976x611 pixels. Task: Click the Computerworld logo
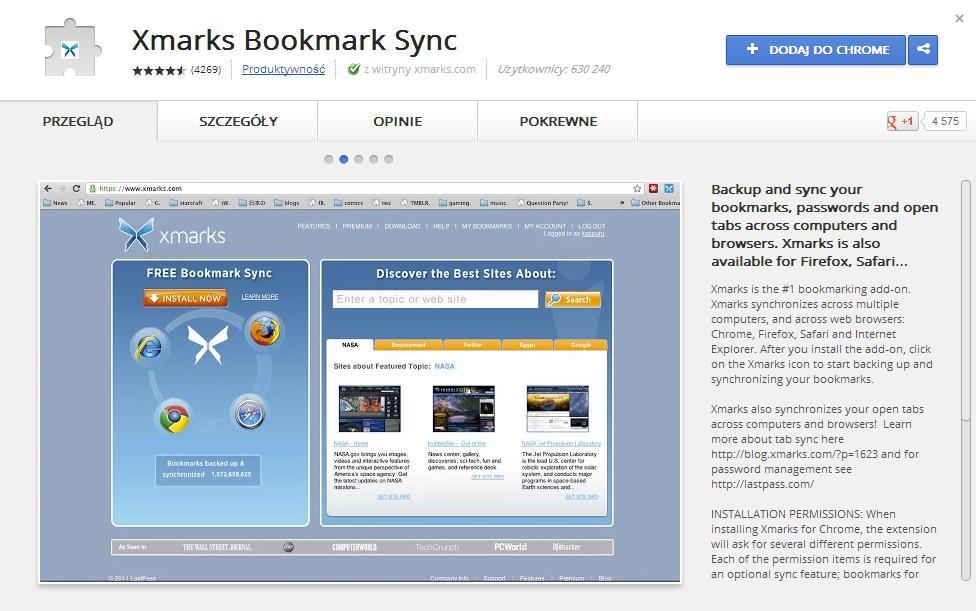(354, 548)
